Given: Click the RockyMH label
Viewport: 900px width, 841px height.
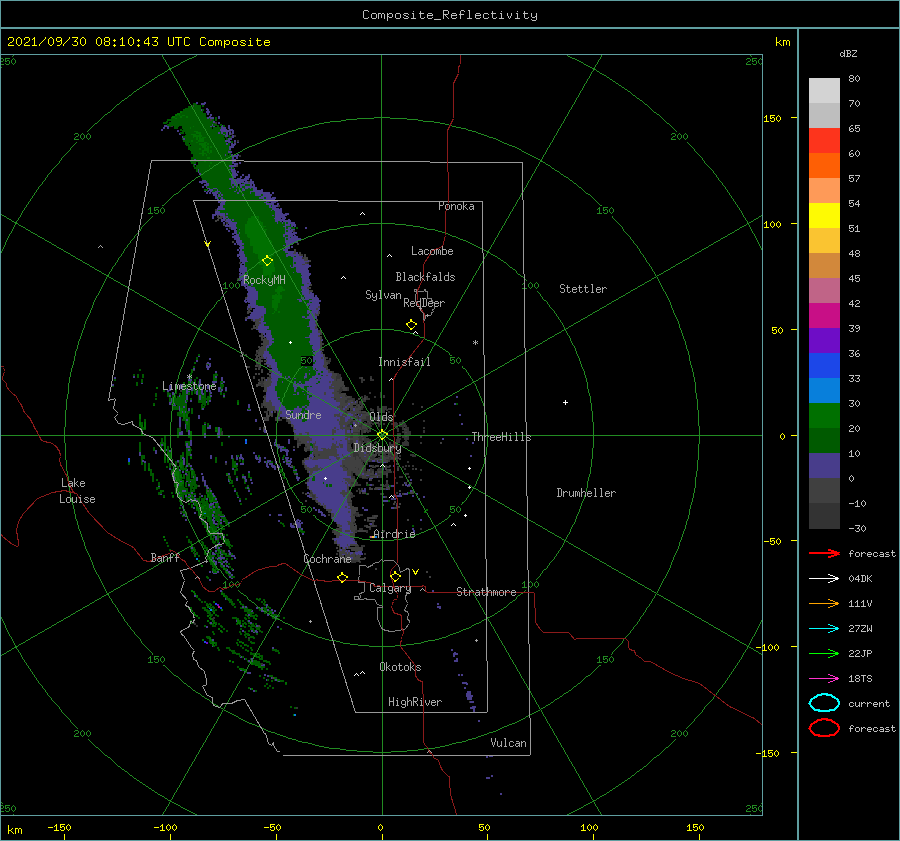Looking at the screenshot, I should (x=264, y=280).
